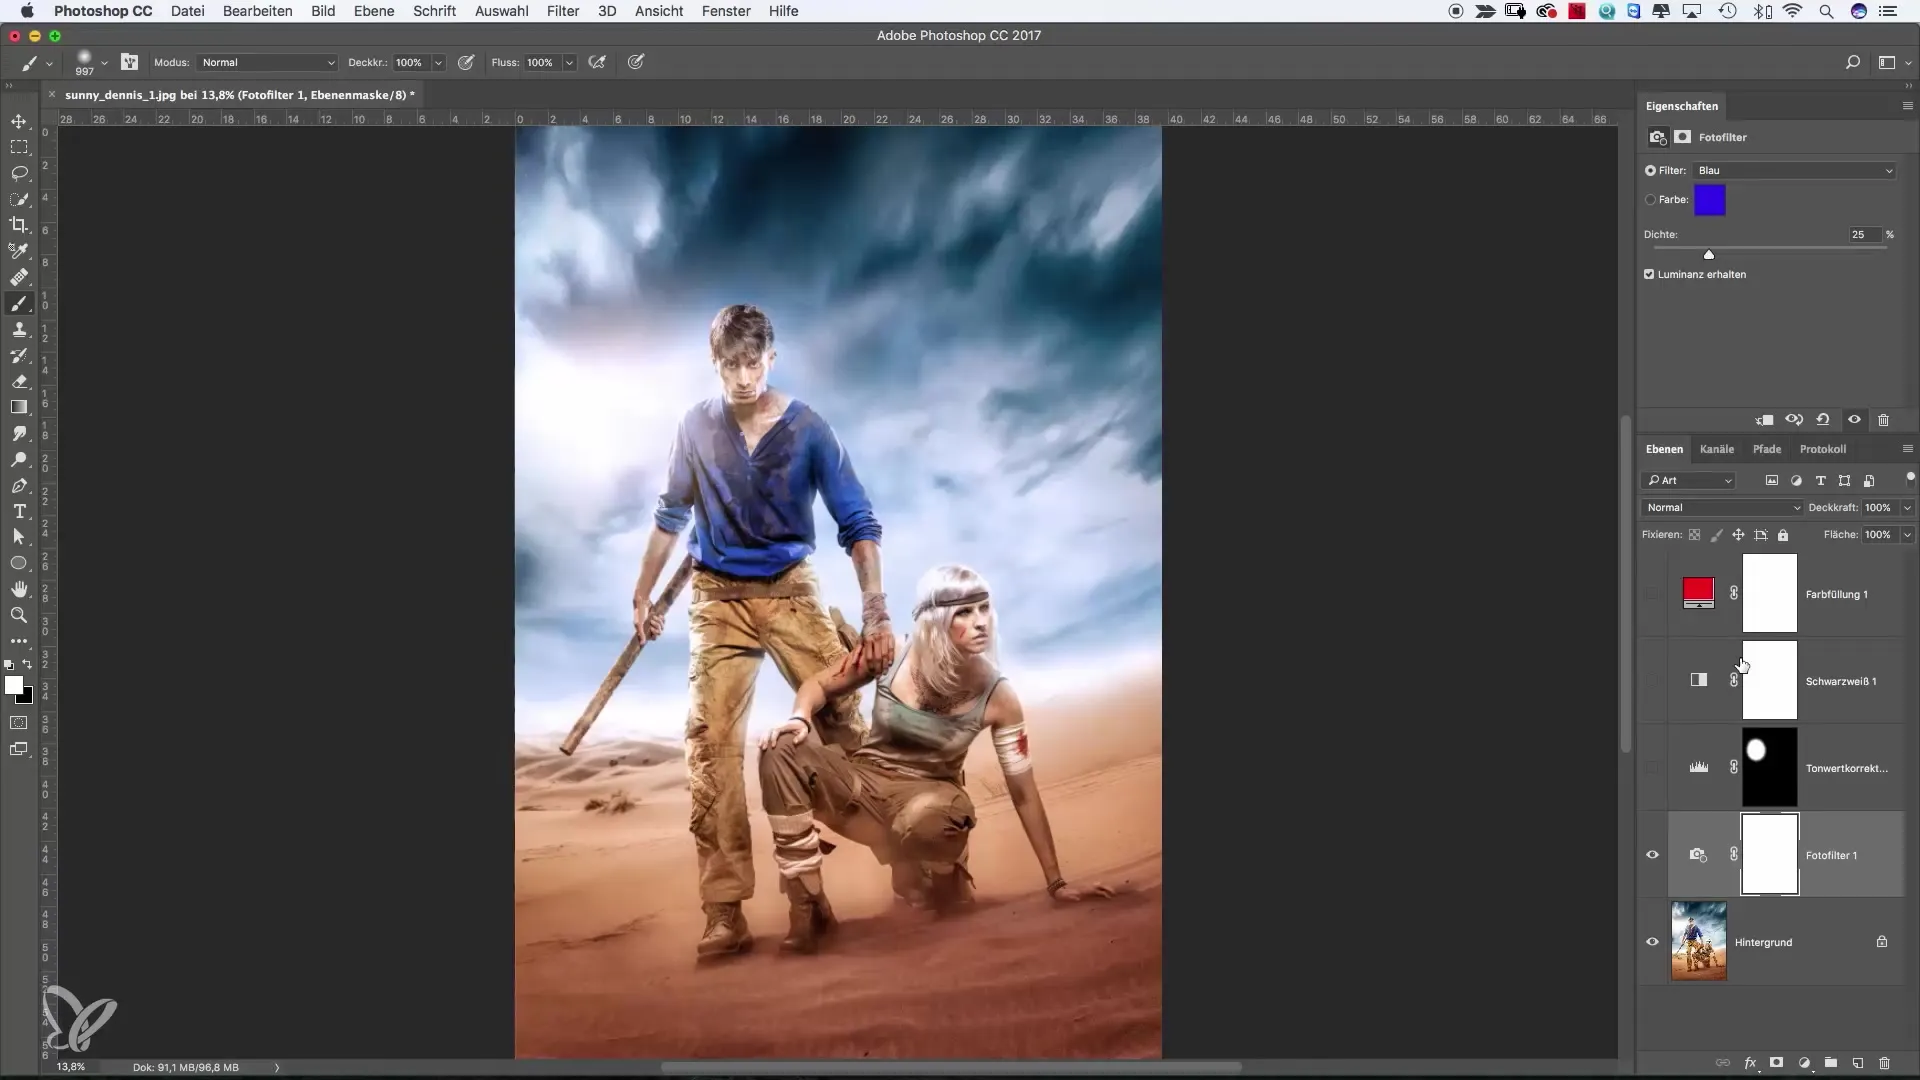Click the Dichte percentage input field
Screen dimensions: 1920x1080
pyautogui.click(x=1864, y=235)
